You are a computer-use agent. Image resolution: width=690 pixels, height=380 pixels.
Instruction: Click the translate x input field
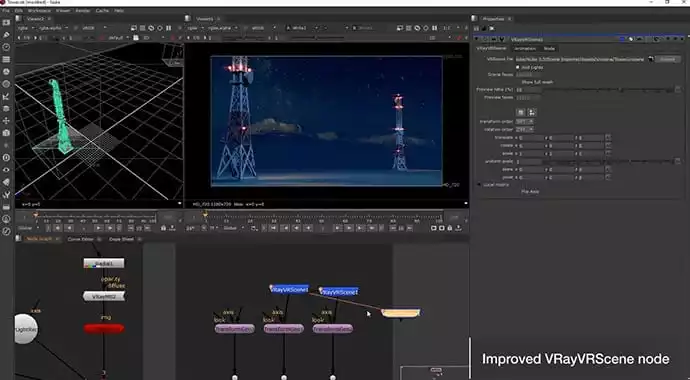(532, 138)
